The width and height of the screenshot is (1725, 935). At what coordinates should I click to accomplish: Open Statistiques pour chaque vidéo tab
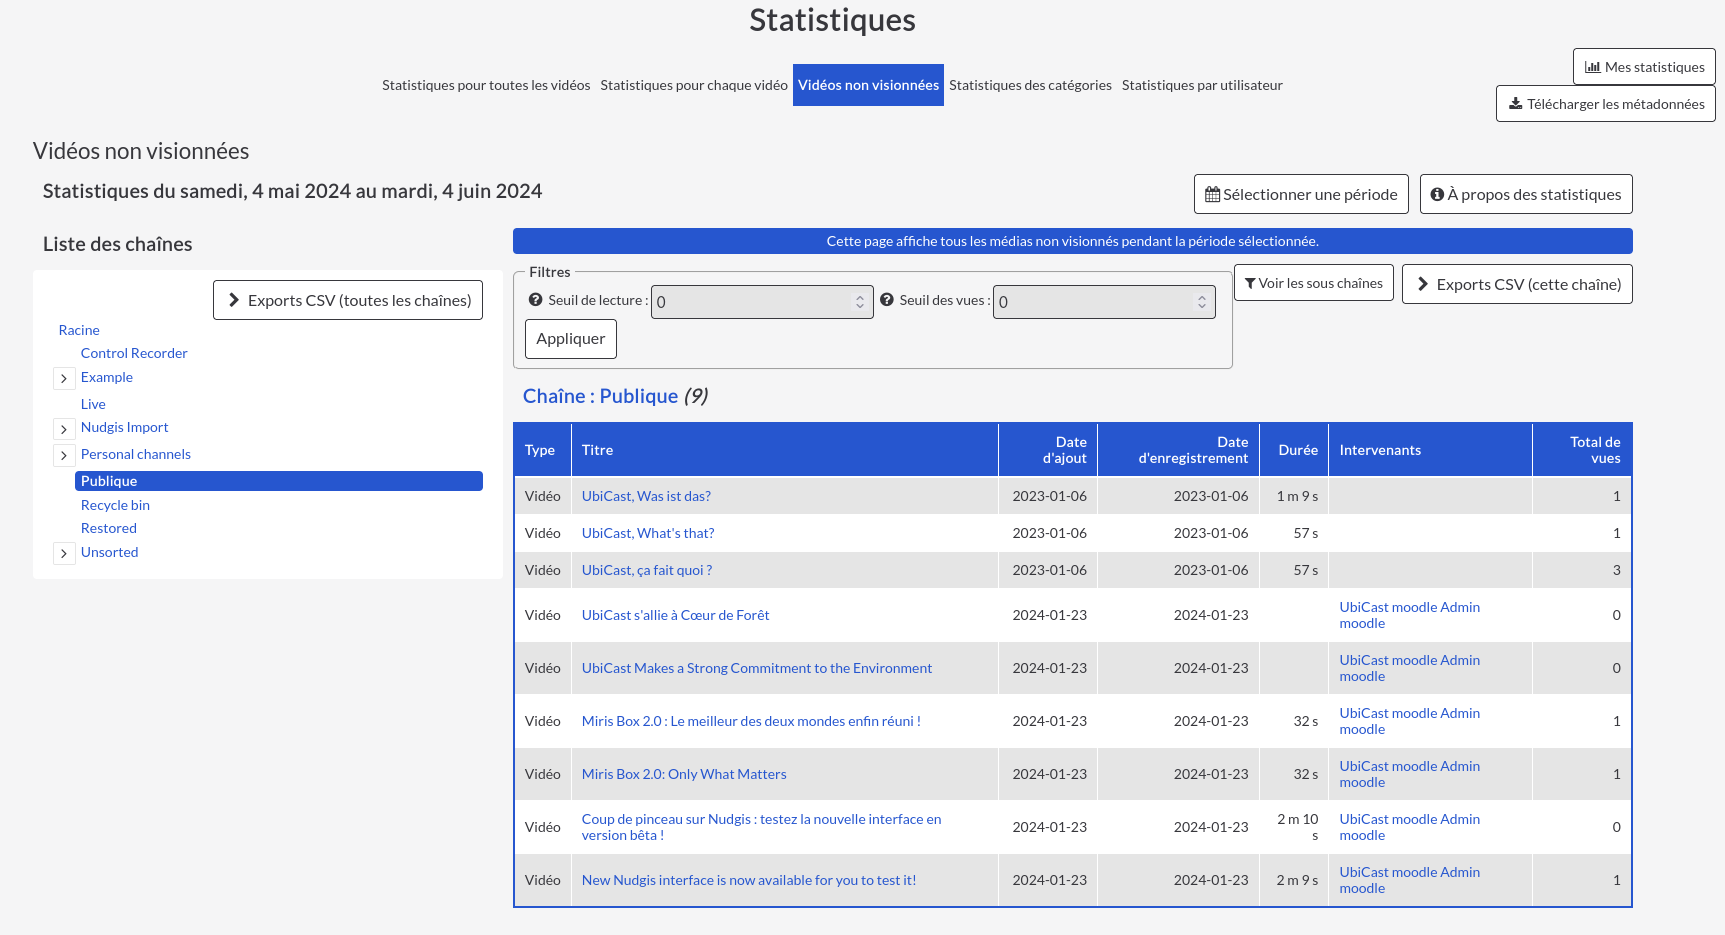point(694,85)
